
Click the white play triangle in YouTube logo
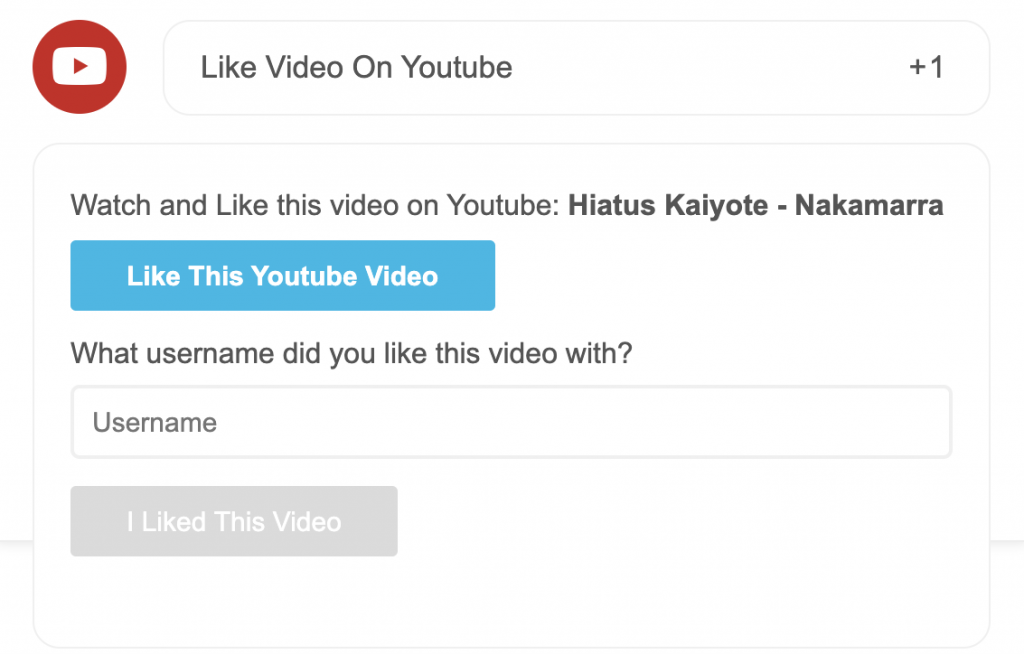[x=80, y=66]
